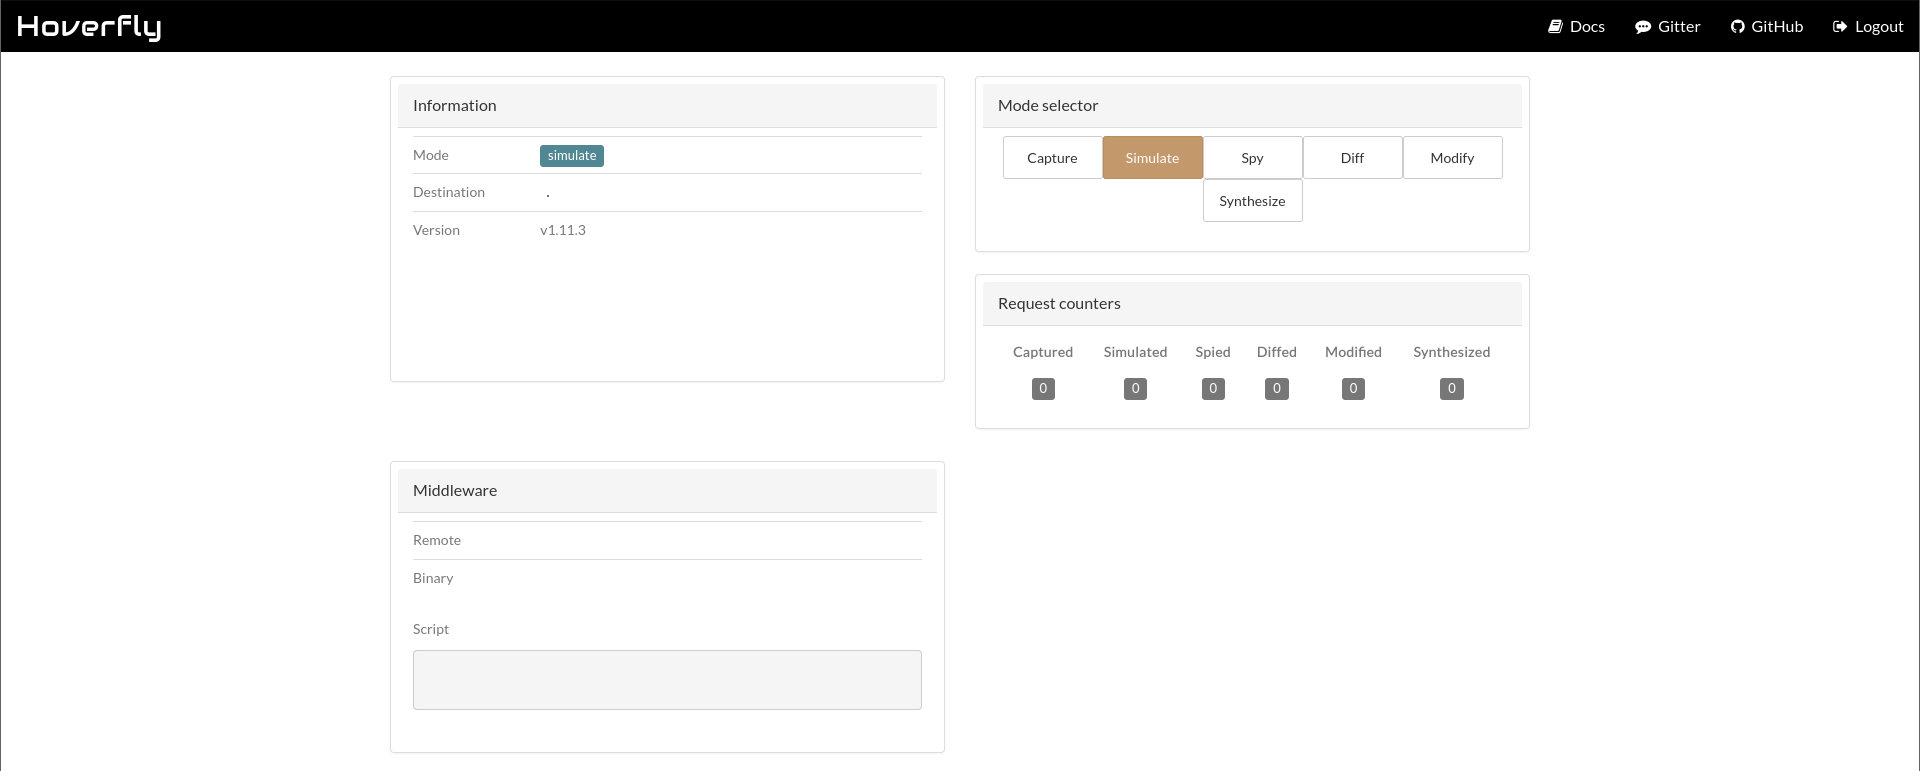Click the GitHub octocat icon
The width and height of the screenshot is (1920, 771).
pyautogui.click(x=1738, y=27)
